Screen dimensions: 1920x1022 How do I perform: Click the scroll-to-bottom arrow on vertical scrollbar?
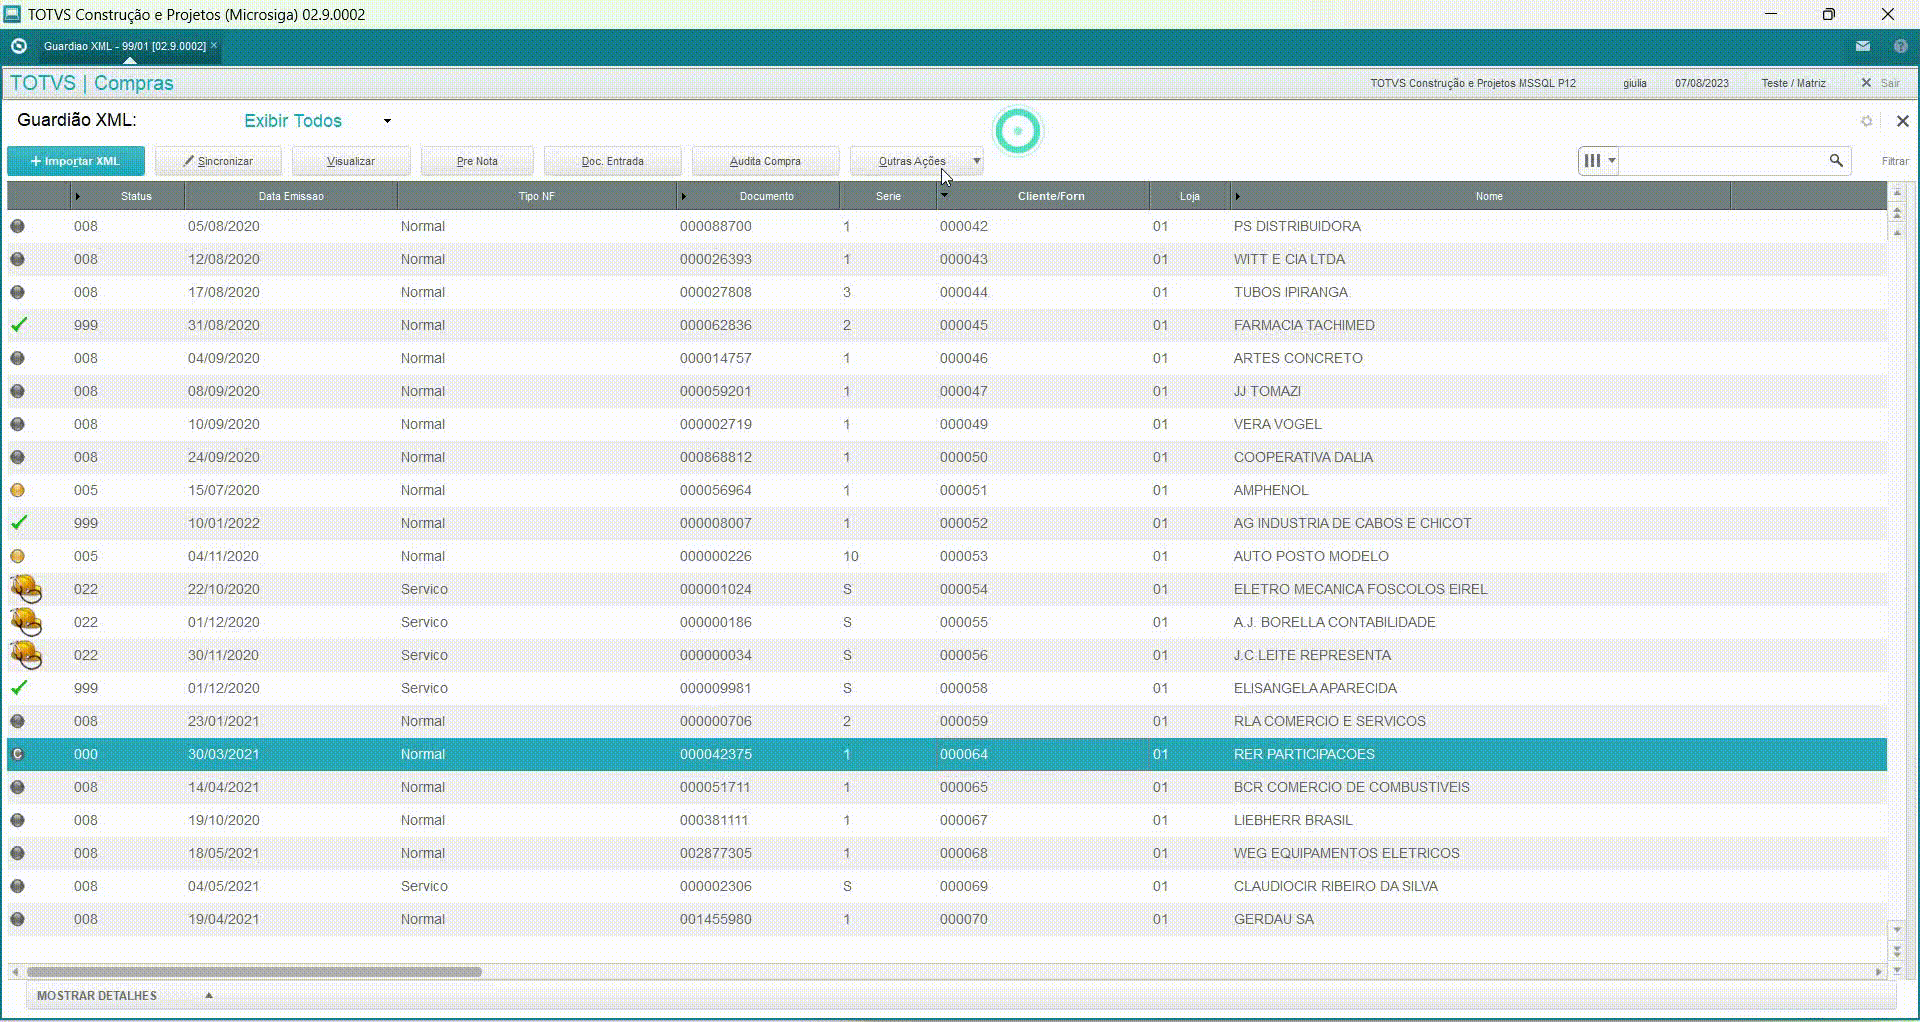pyautogui.click(x=1897, y=969)
